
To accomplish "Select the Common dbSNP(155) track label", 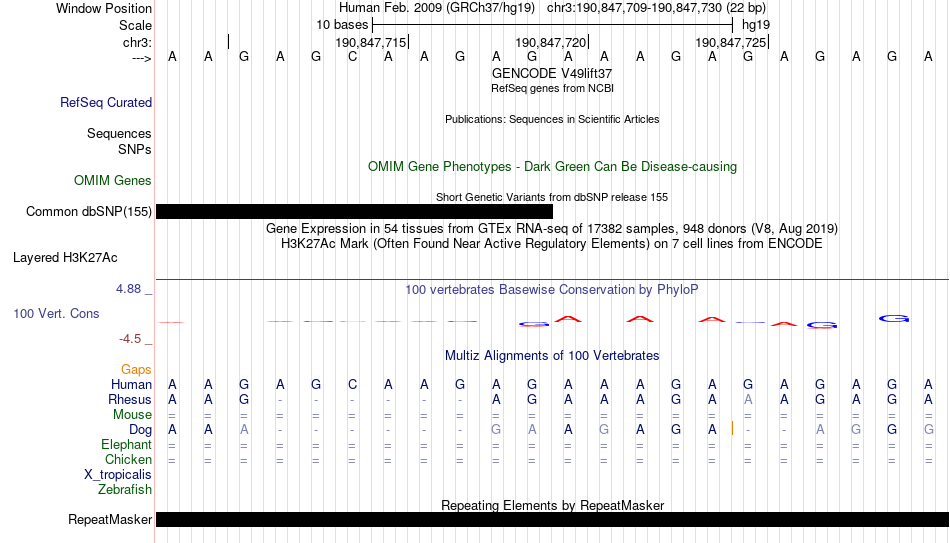I will point(88,212).
